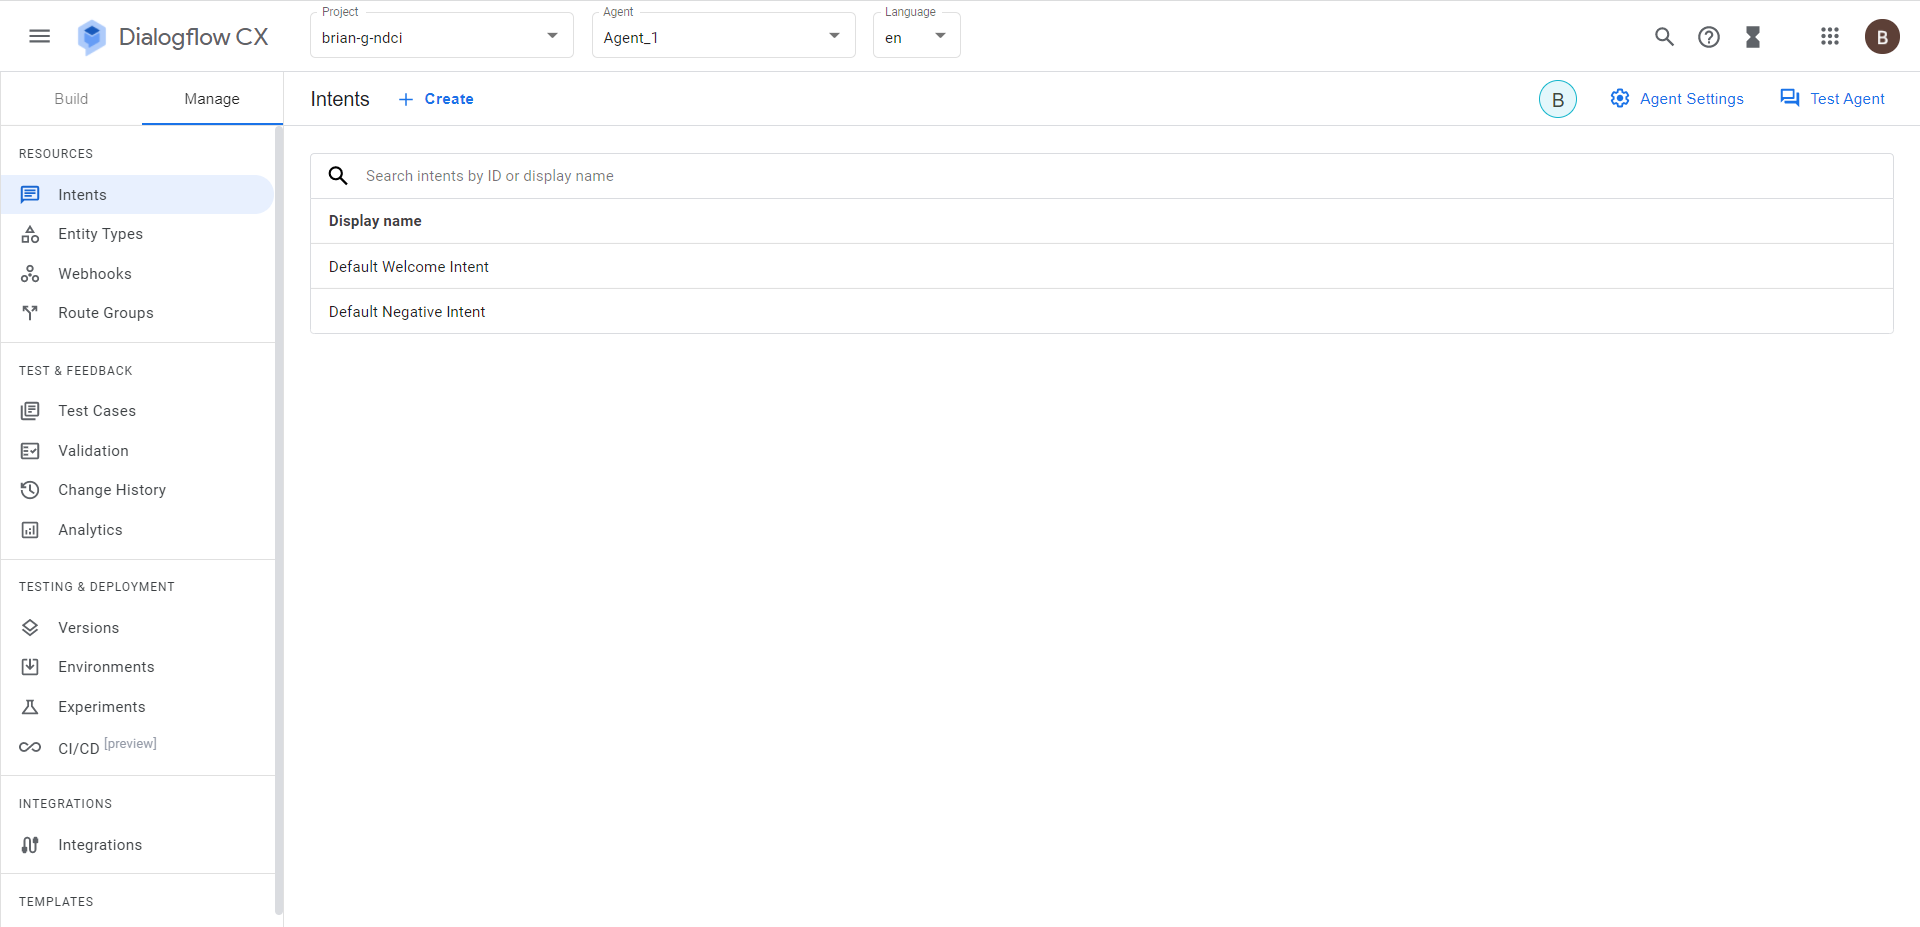Open Agent Settings
Screen dimensions: 1920x927
tap(1677, 99)
